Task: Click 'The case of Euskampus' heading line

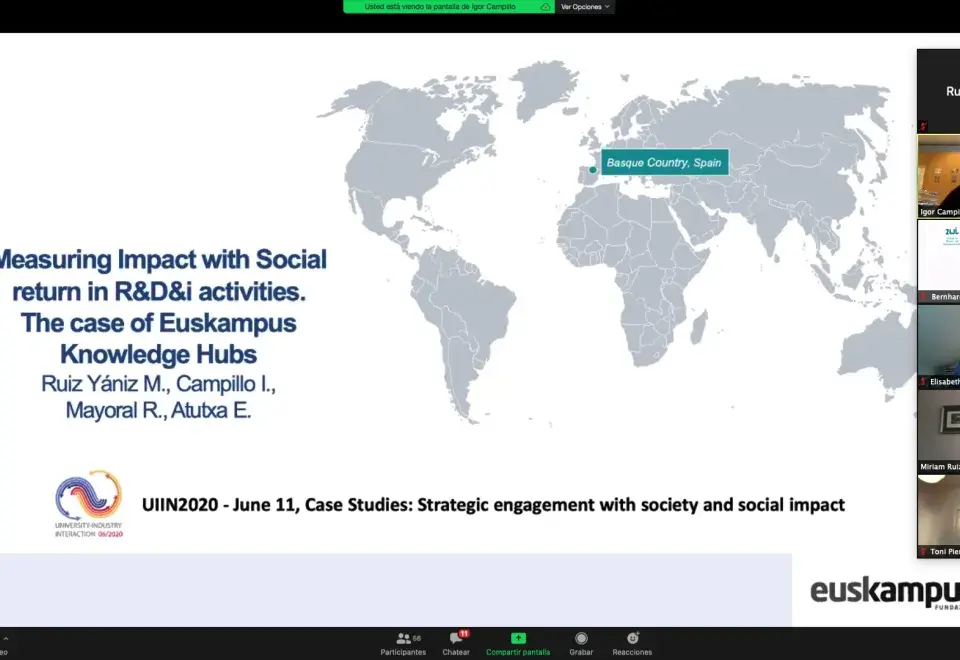Action: tap(159, 323)
